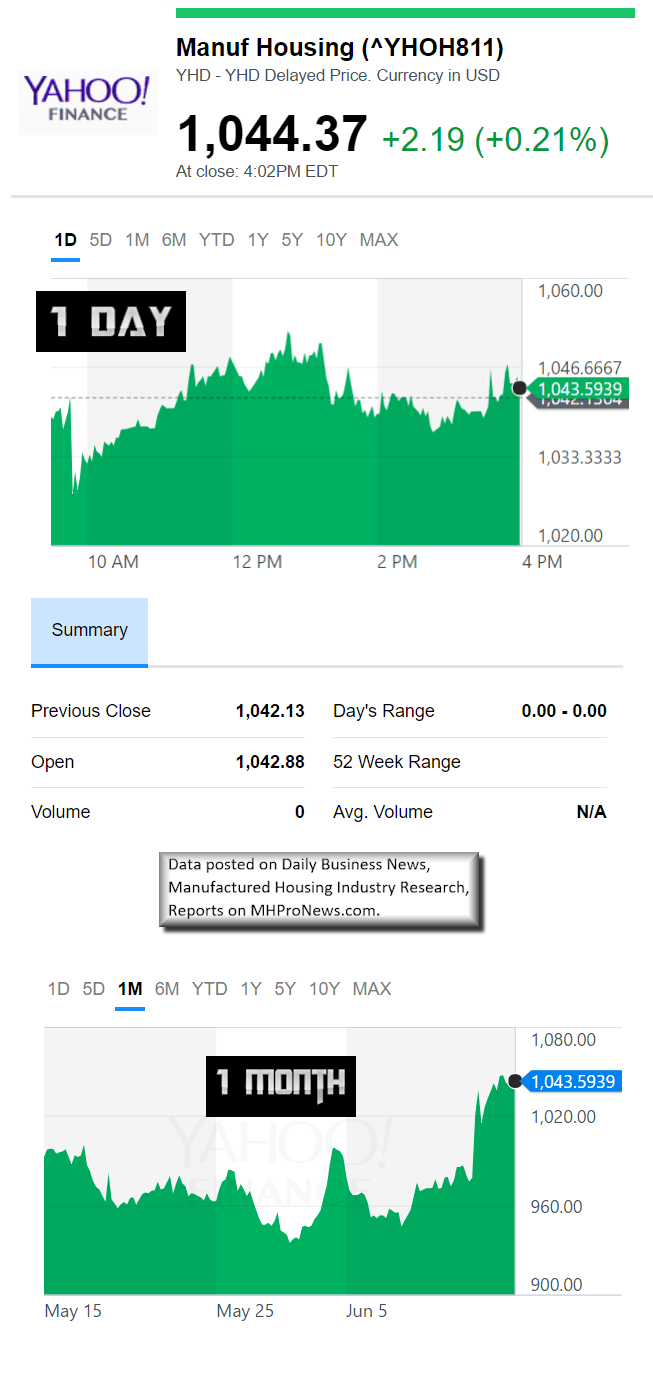Click Day's Range value 0.00 - 0.00
This screenshot has width=653, height=1382.
click(x=564, y=711)
